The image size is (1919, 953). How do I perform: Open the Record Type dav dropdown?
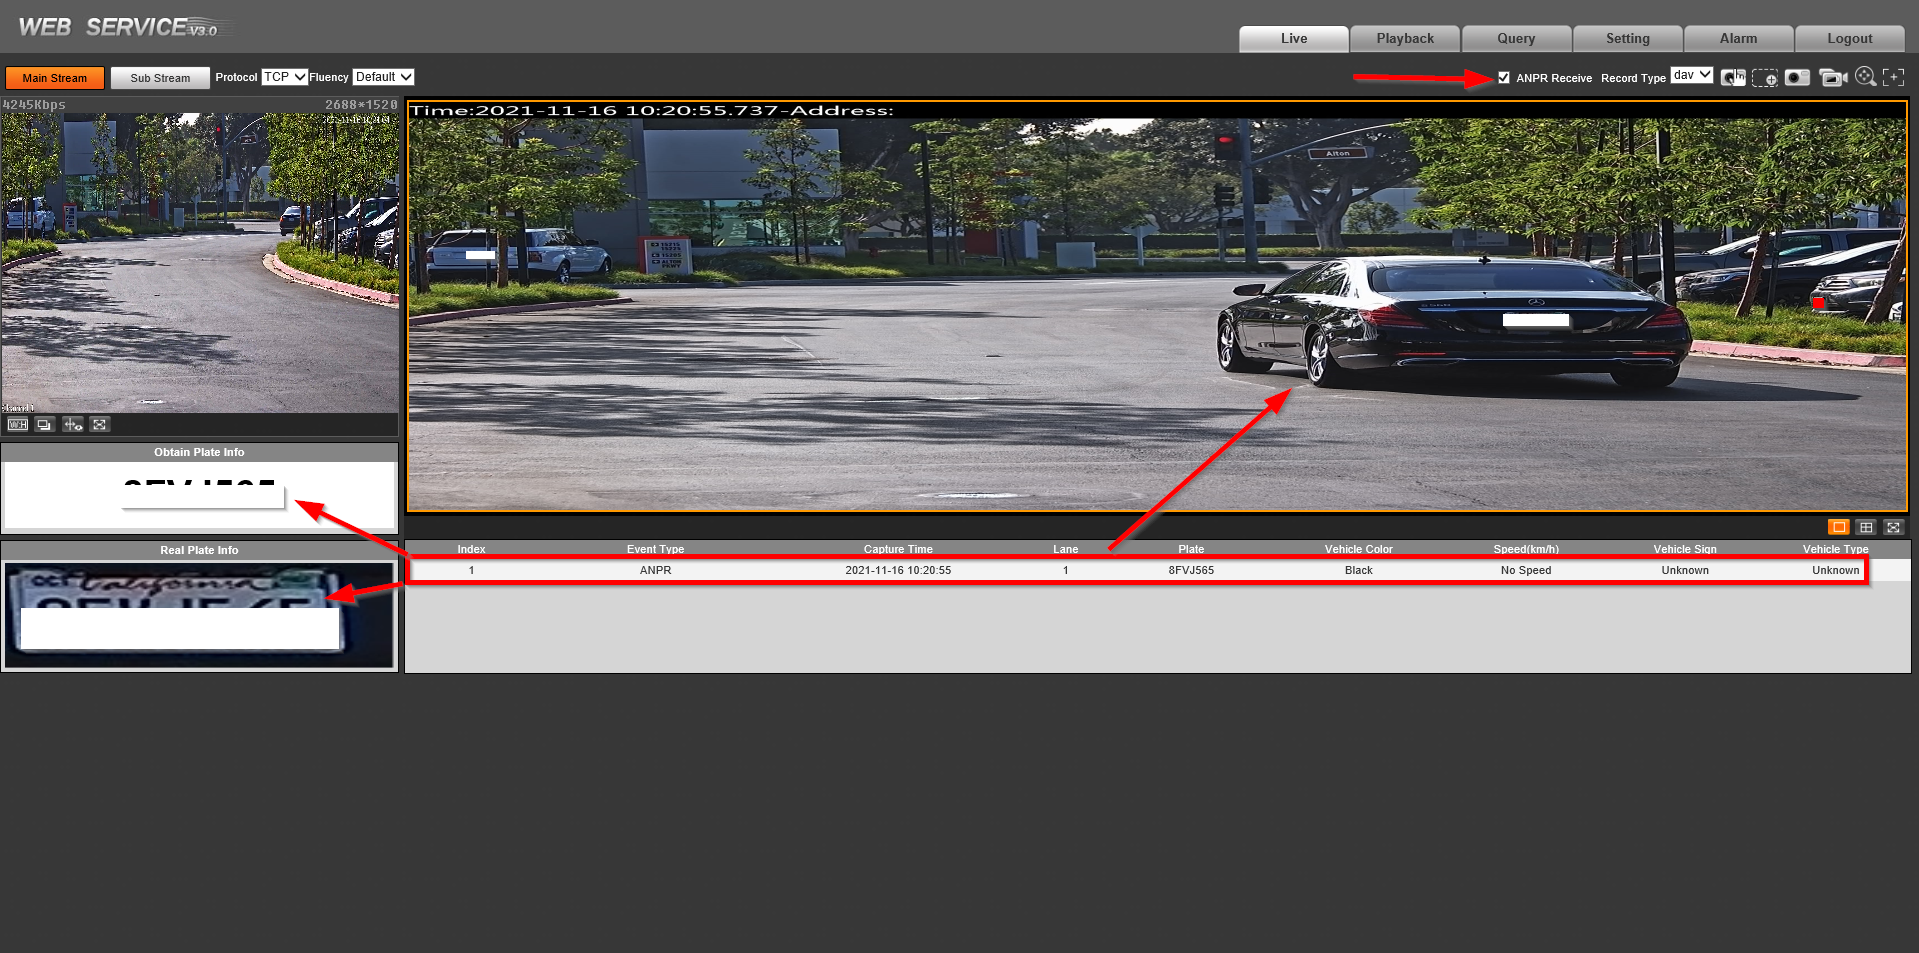[x=1692, y=76]
